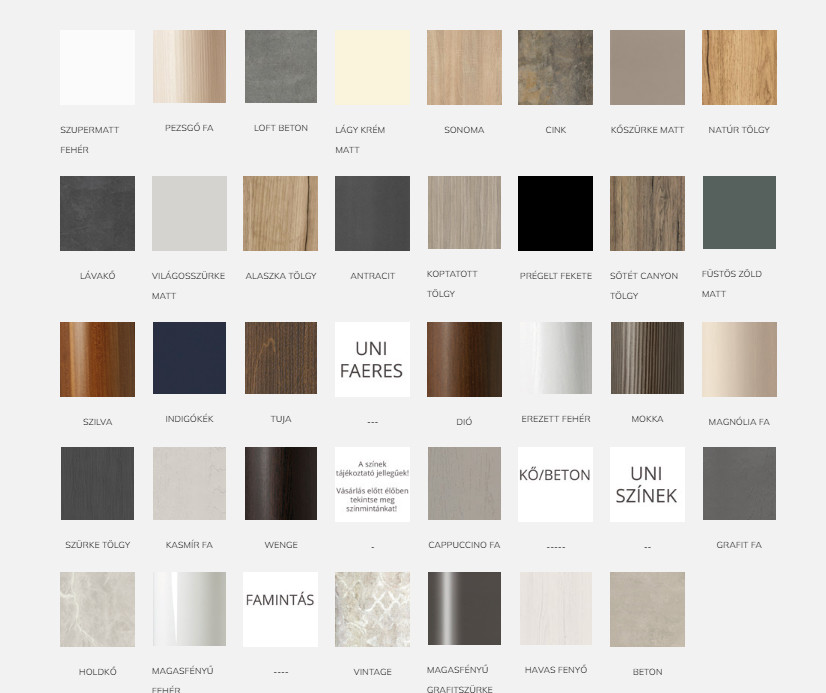This screenshot has height=693, width=826.
Task: Select the Antracit color swatch
Action: (x=372, y=213)
